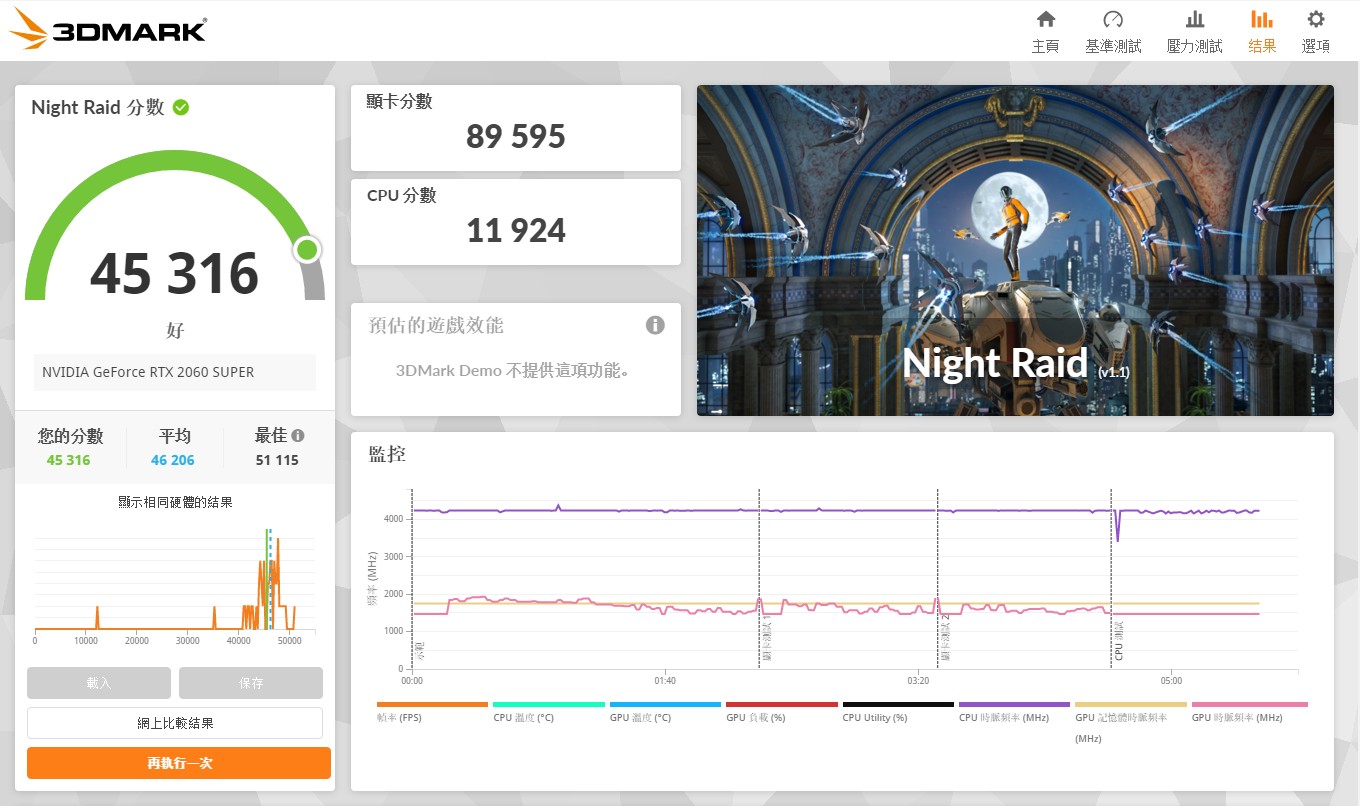Click 平均 score value 46 206
The image size is (1360, 806).
pos(173,460)
